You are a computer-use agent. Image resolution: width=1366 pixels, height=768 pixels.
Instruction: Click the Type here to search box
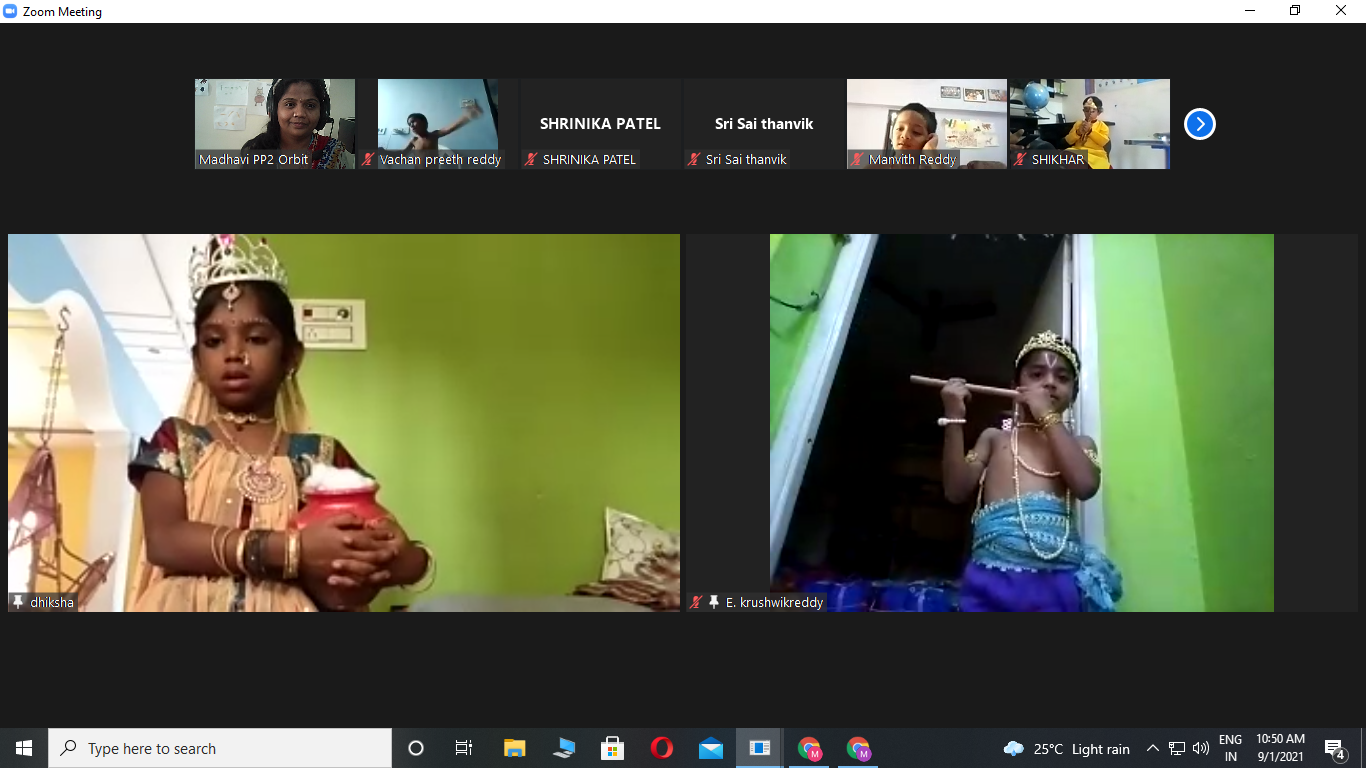tap(220, 748)
